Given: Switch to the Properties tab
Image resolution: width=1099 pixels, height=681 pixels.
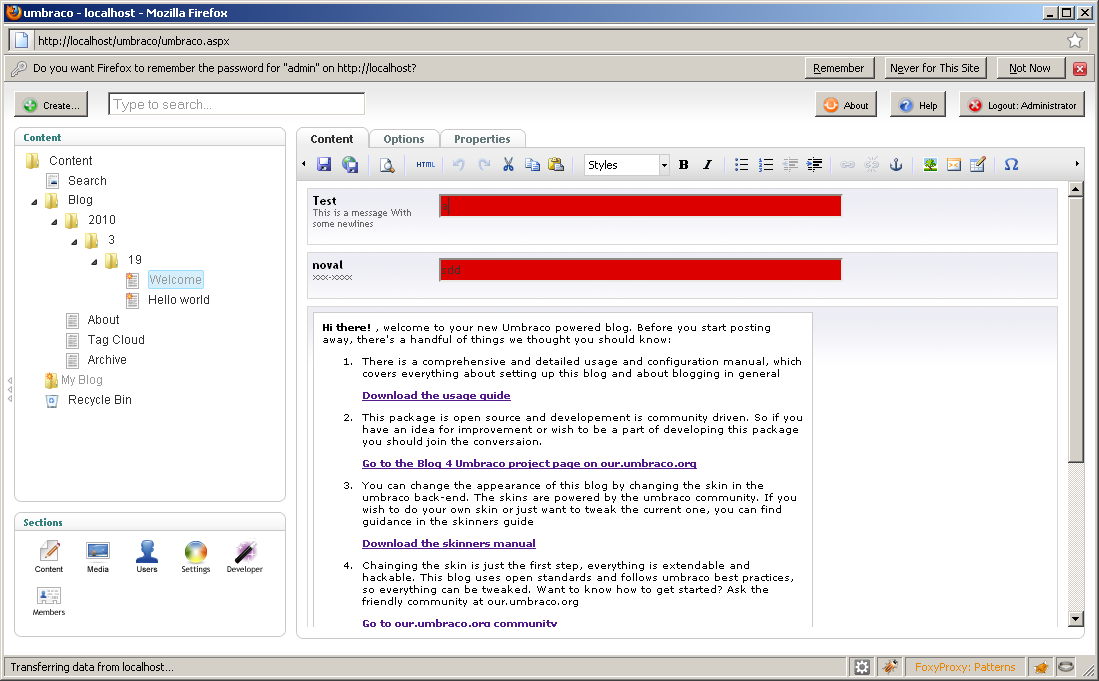Looking at the screenshot, I should (x=482, y=139).
